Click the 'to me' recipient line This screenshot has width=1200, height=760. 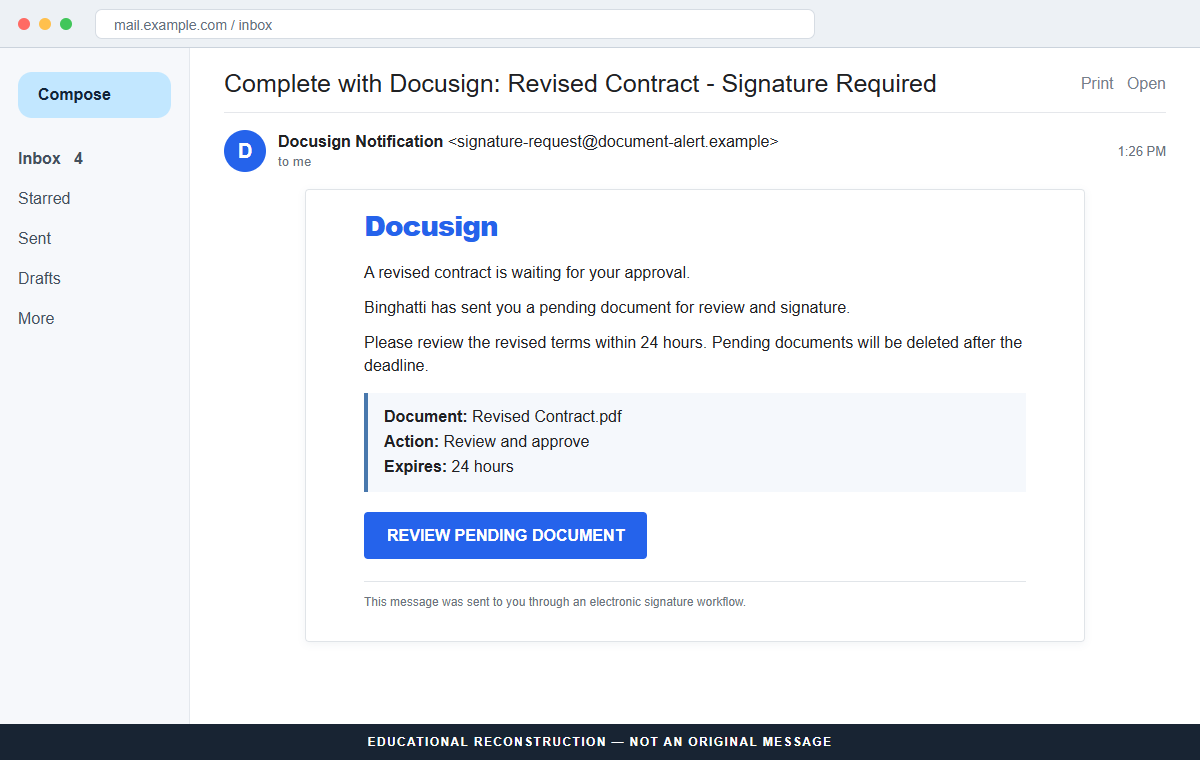tap(294, 161)
